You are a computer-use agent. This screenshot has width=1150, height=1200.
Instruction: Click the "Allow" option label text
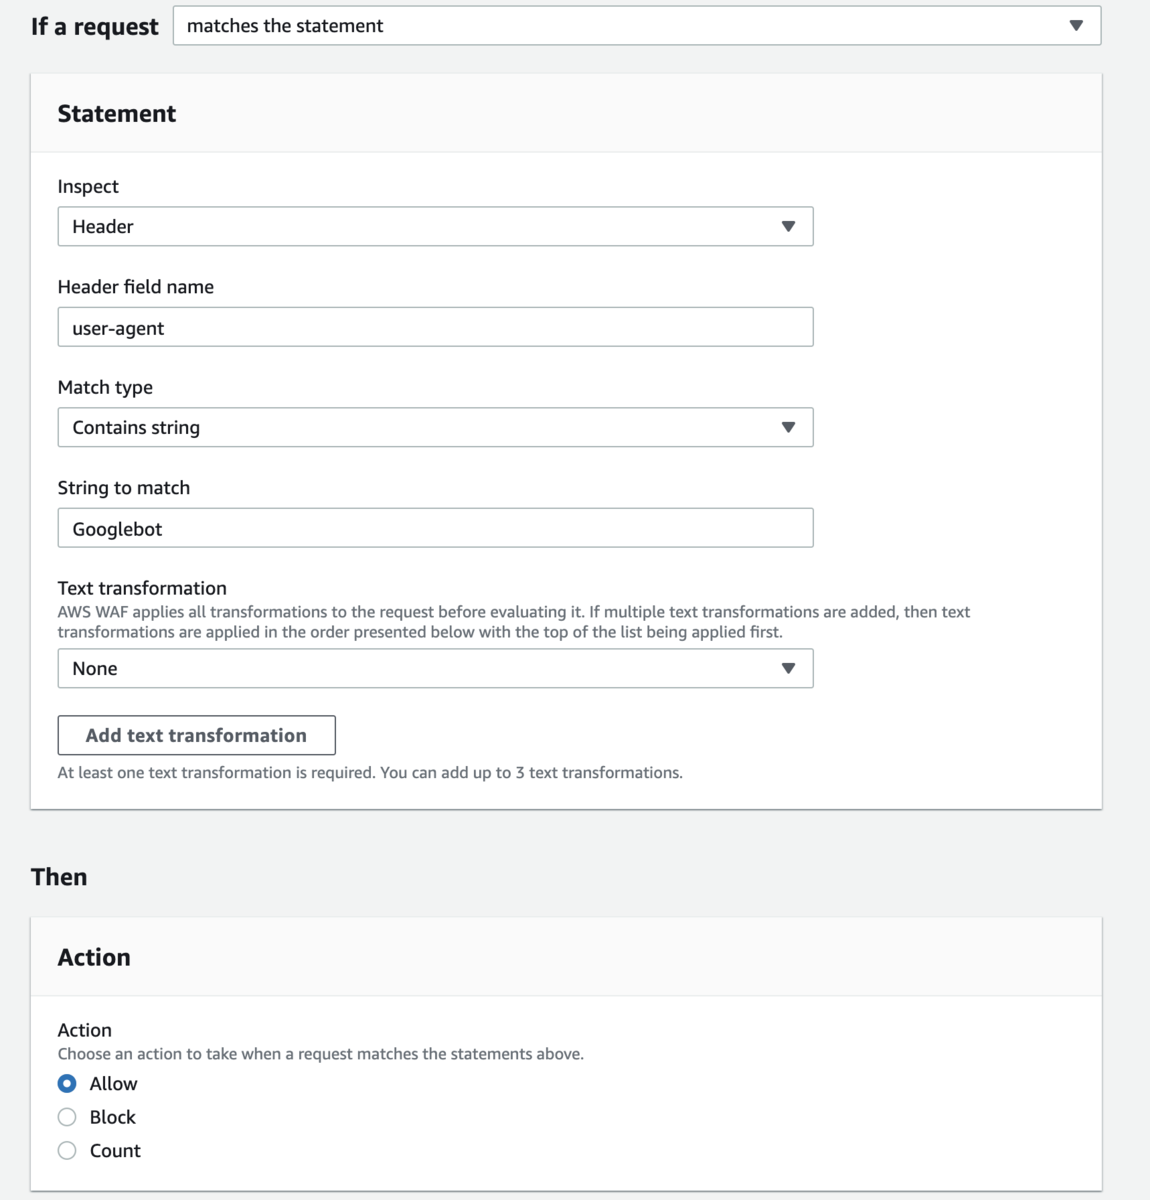114,1084
